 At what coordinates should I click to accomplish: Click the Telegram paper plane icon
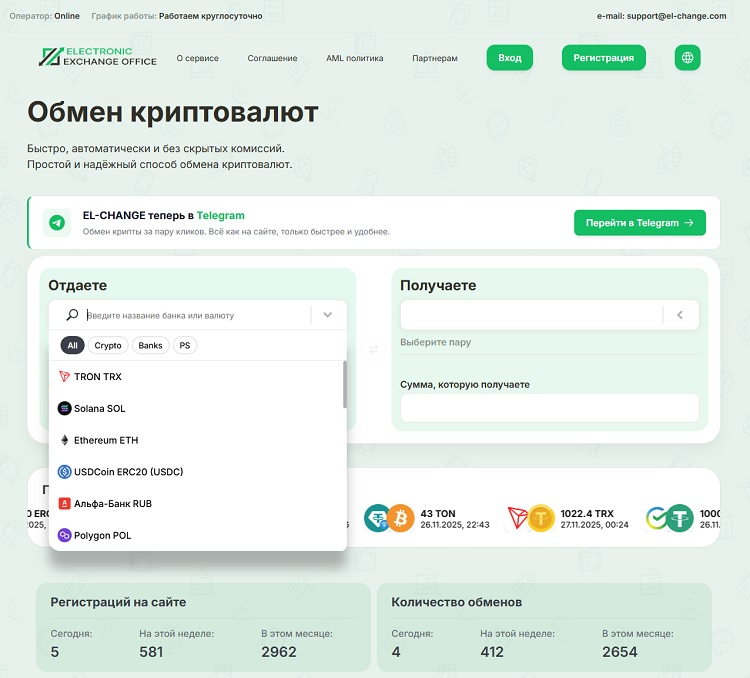(x=57, y=223)
